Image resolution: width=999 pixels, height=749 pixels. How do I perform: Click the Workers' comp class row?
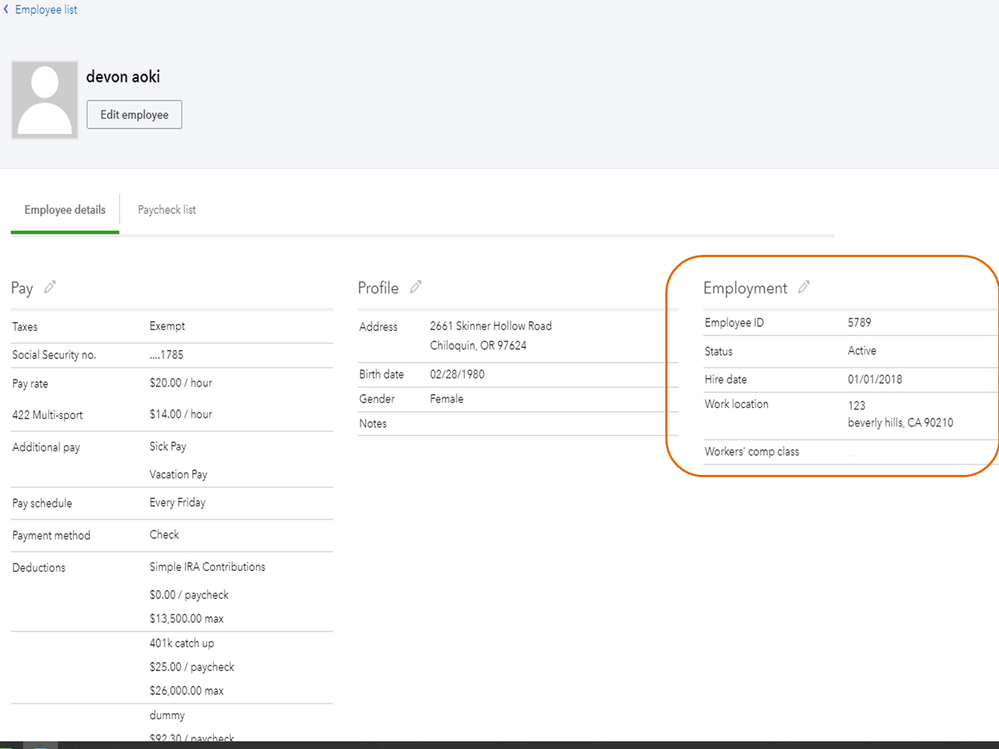tap(752, 452)
